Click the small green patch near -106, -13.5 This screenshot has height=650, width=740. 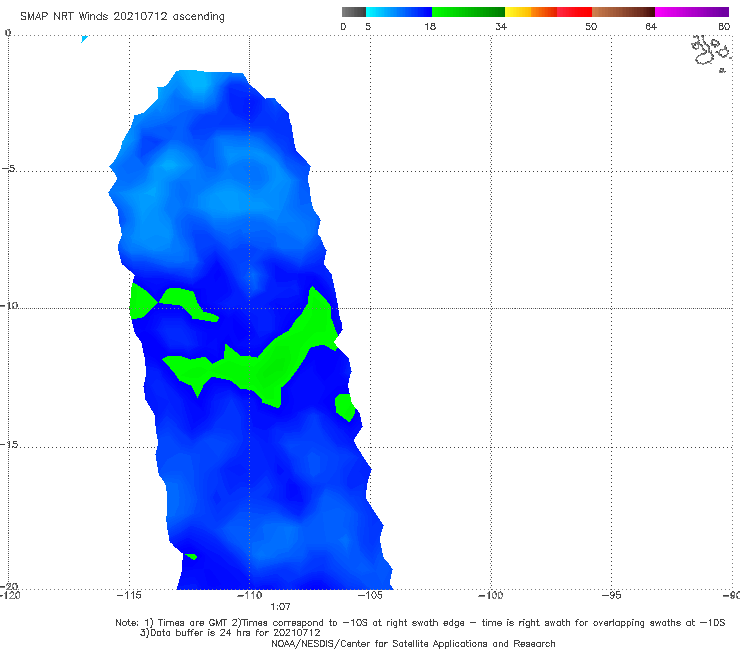[345, 407]
